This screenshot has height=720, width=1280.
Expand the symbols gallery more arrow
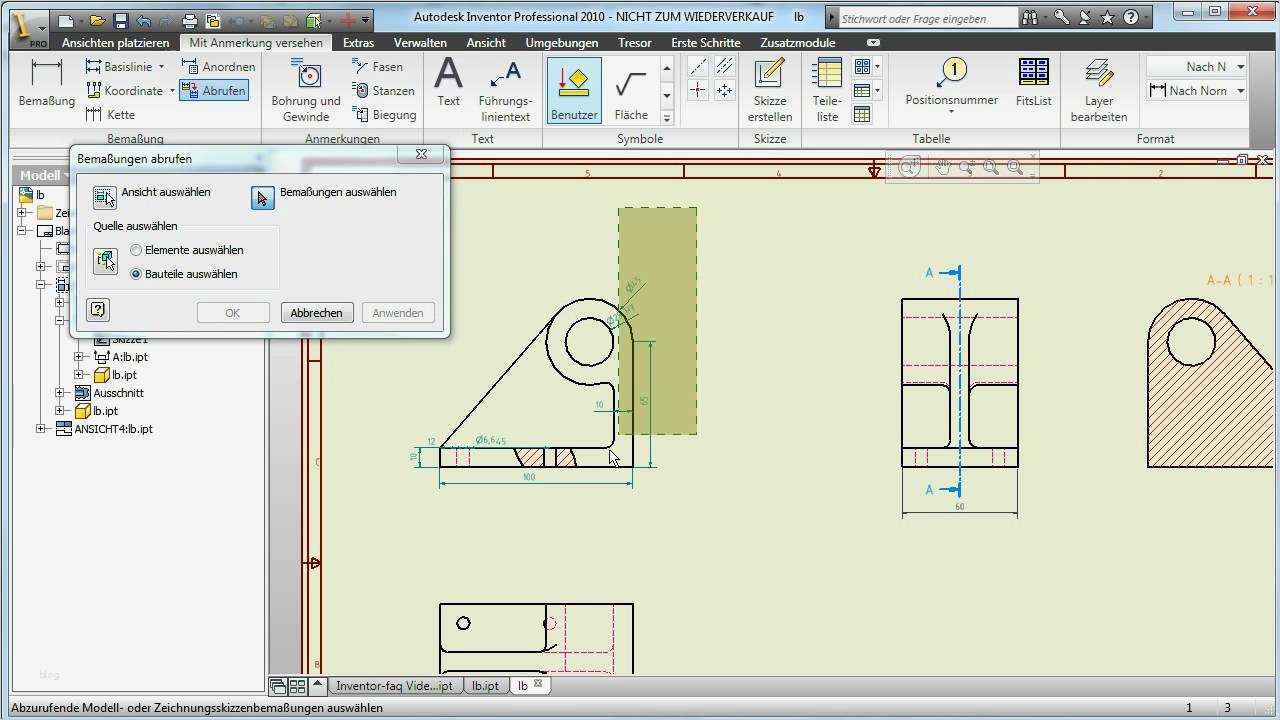pos(667,118)
